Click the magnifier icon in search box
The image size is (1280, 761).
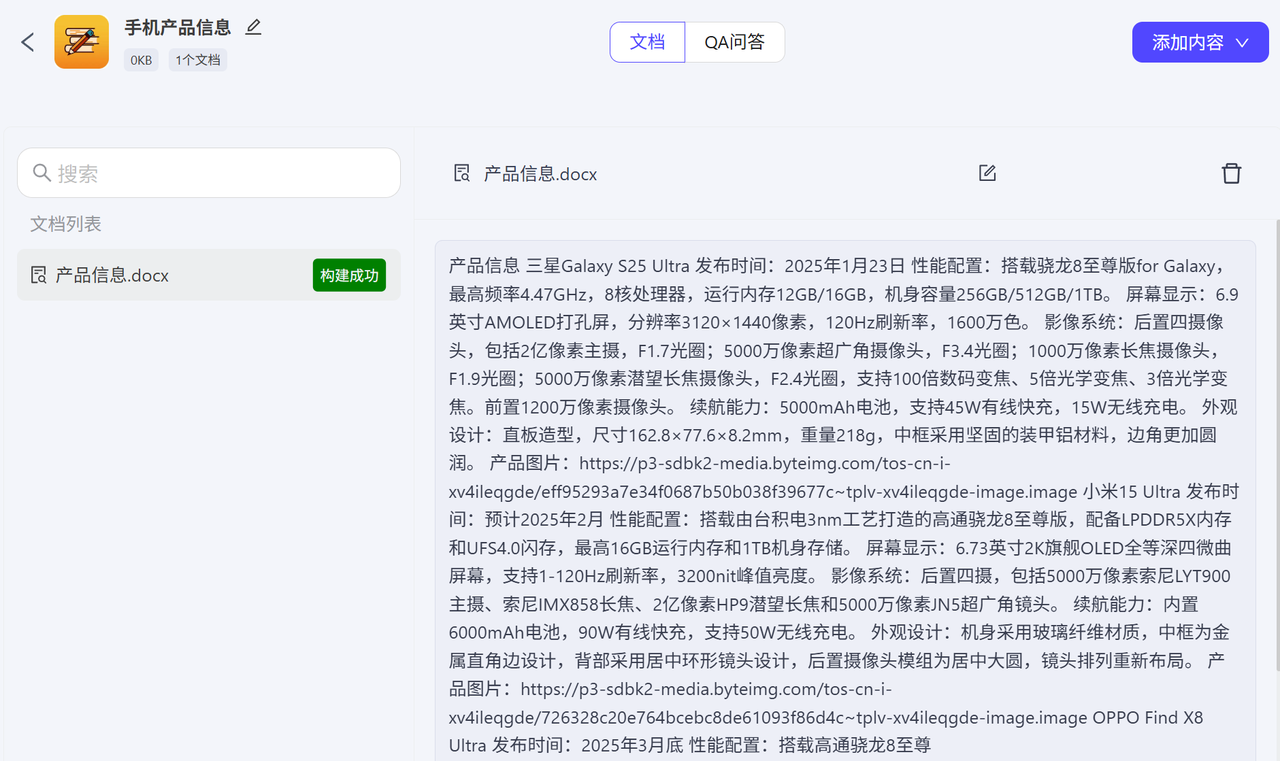(42, 173)
